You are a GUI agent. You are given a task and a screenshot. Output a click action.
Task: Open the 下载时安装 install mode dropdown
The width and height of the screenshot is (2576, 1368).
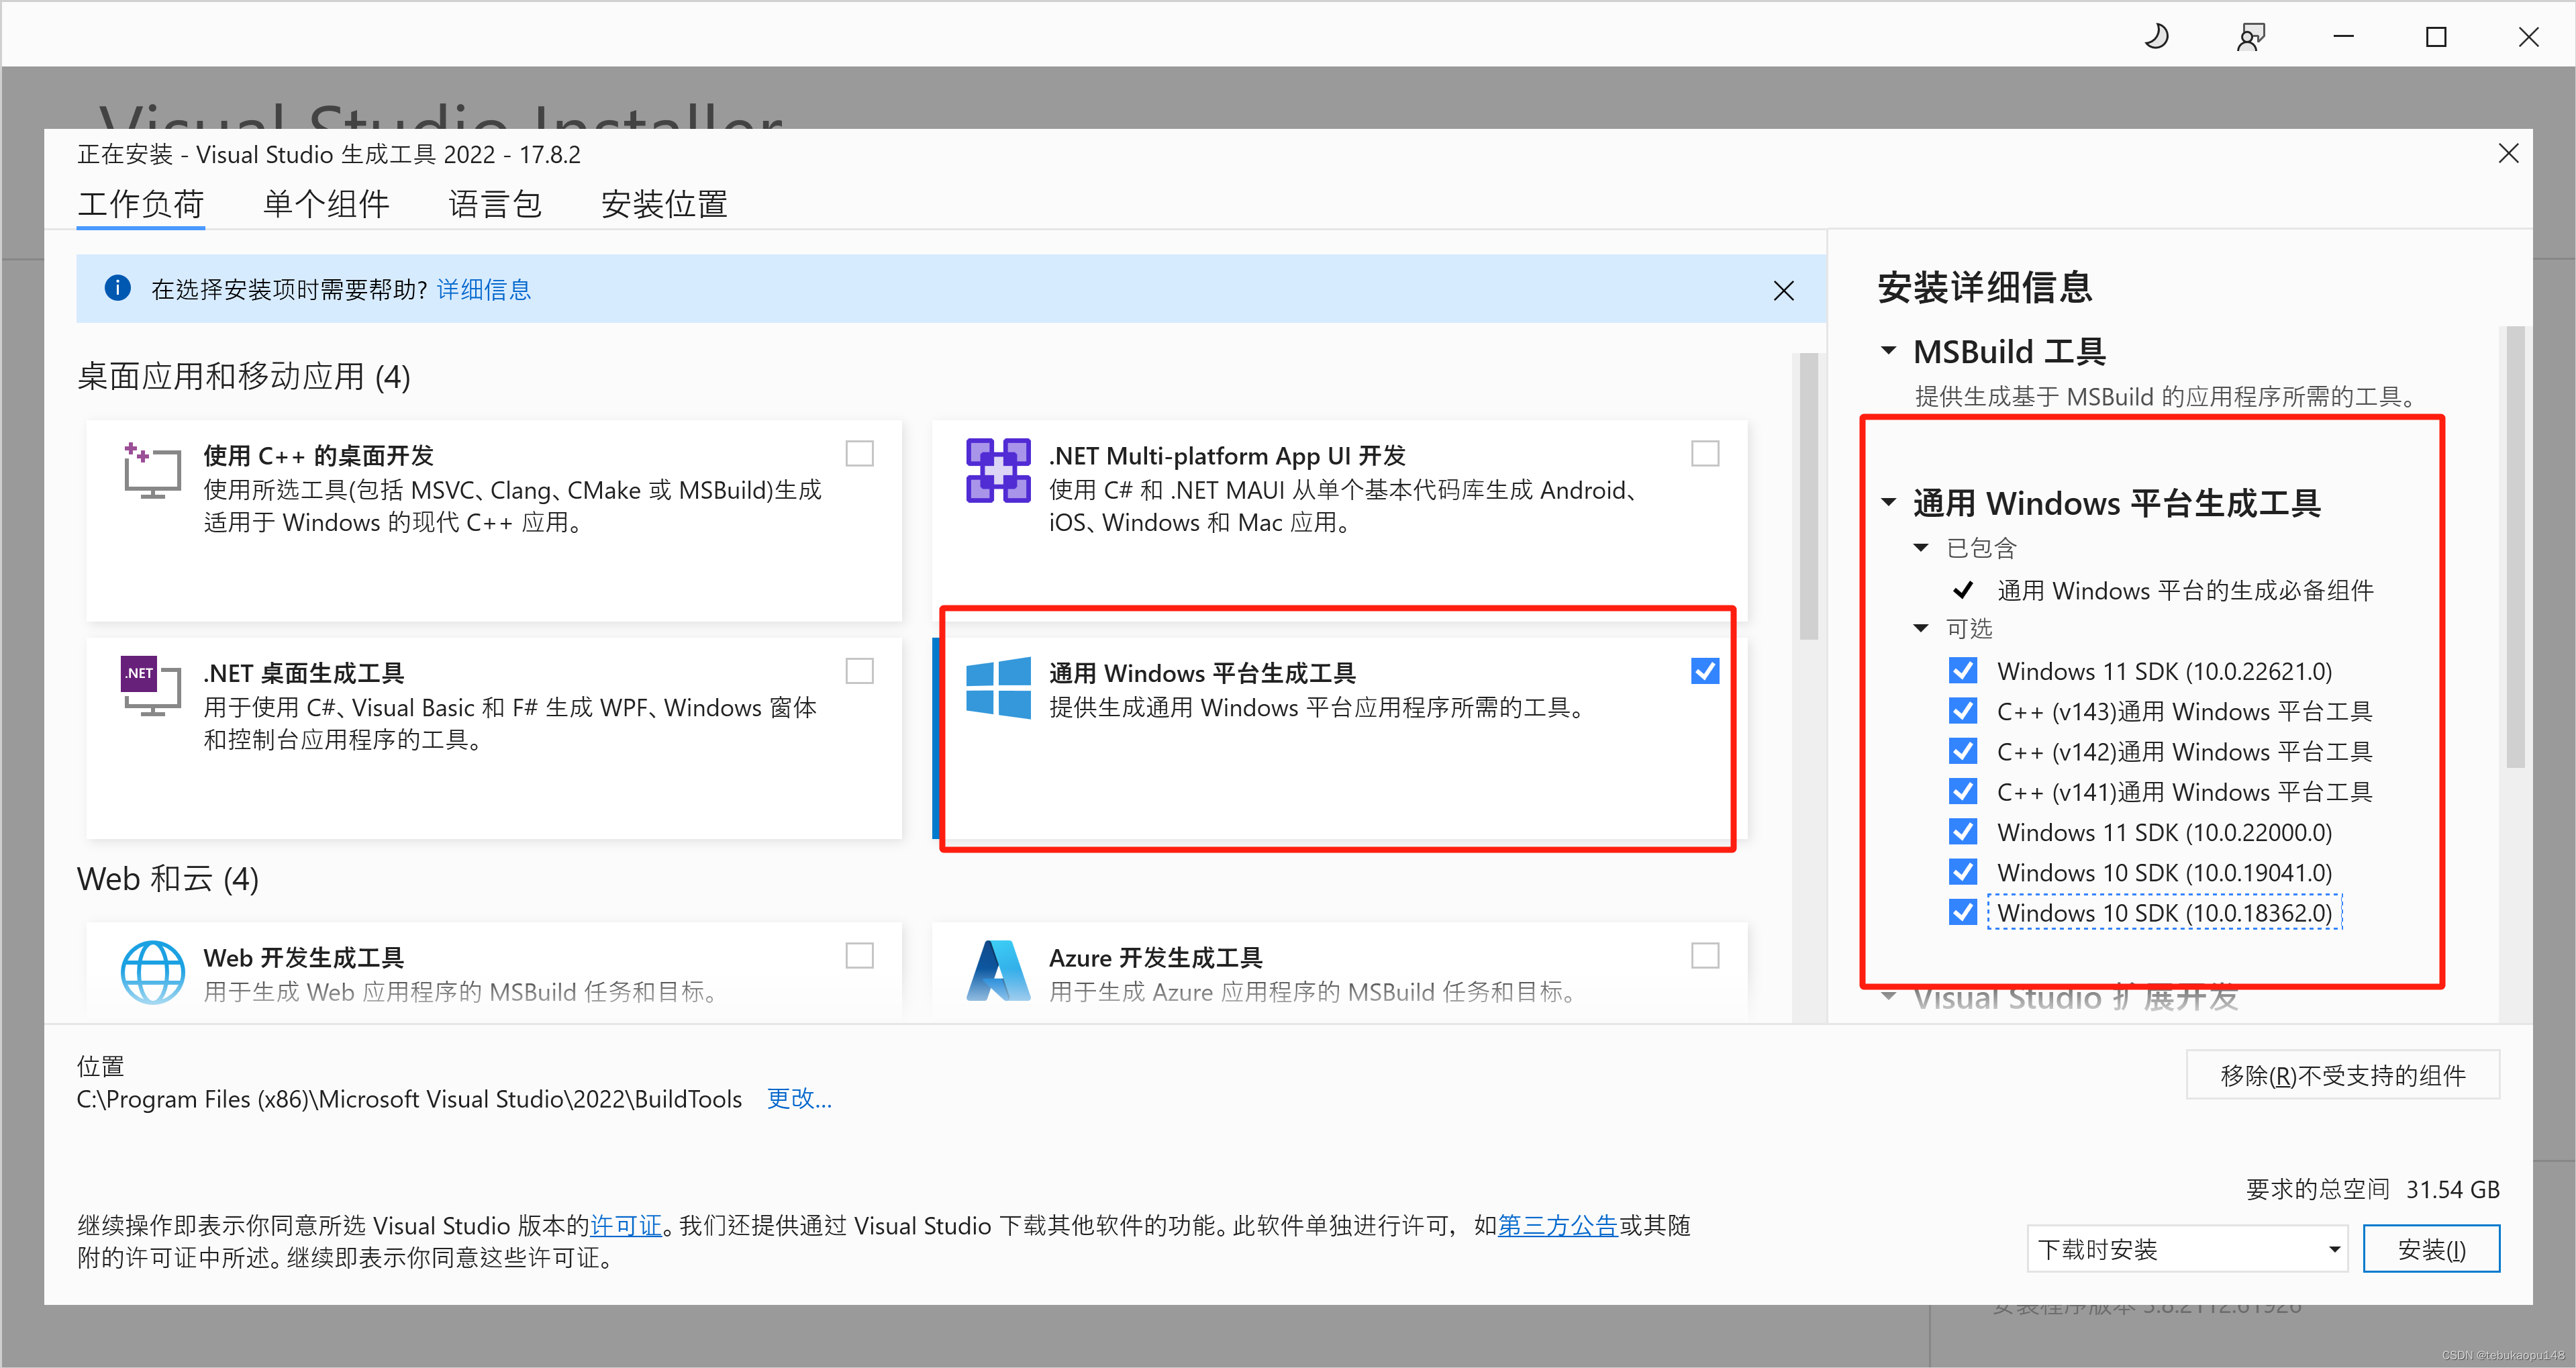point(2187,1249)
